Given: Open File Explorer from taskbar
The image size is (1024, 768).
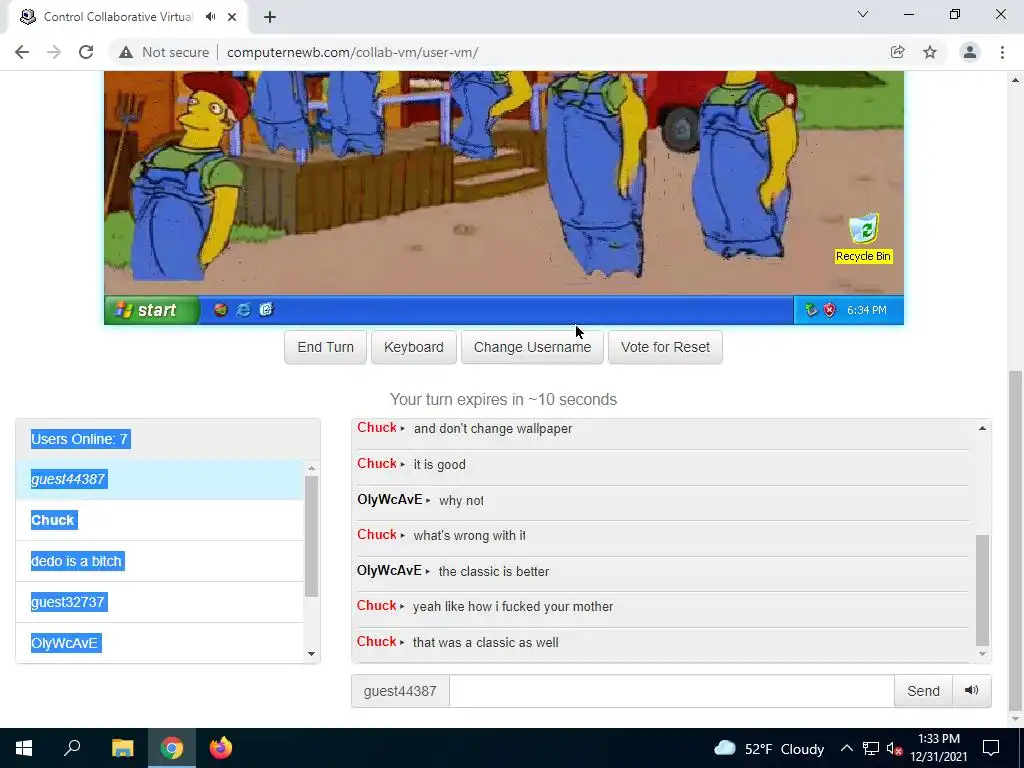Looking at the screenshot, I should (122, 748).
